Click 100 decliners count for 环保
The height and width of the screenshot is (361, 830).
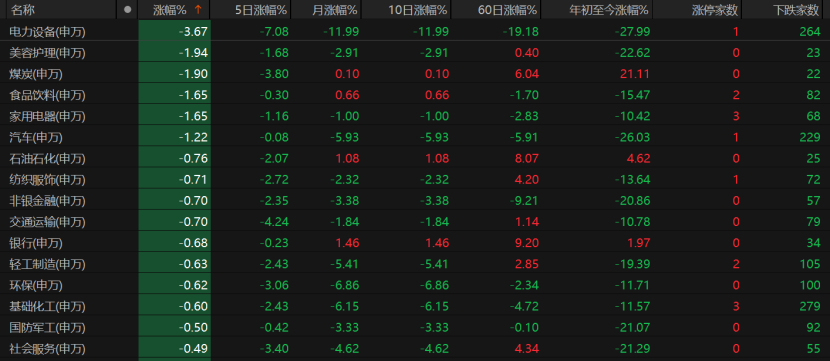pyautogui.click(x=810, y=285)
